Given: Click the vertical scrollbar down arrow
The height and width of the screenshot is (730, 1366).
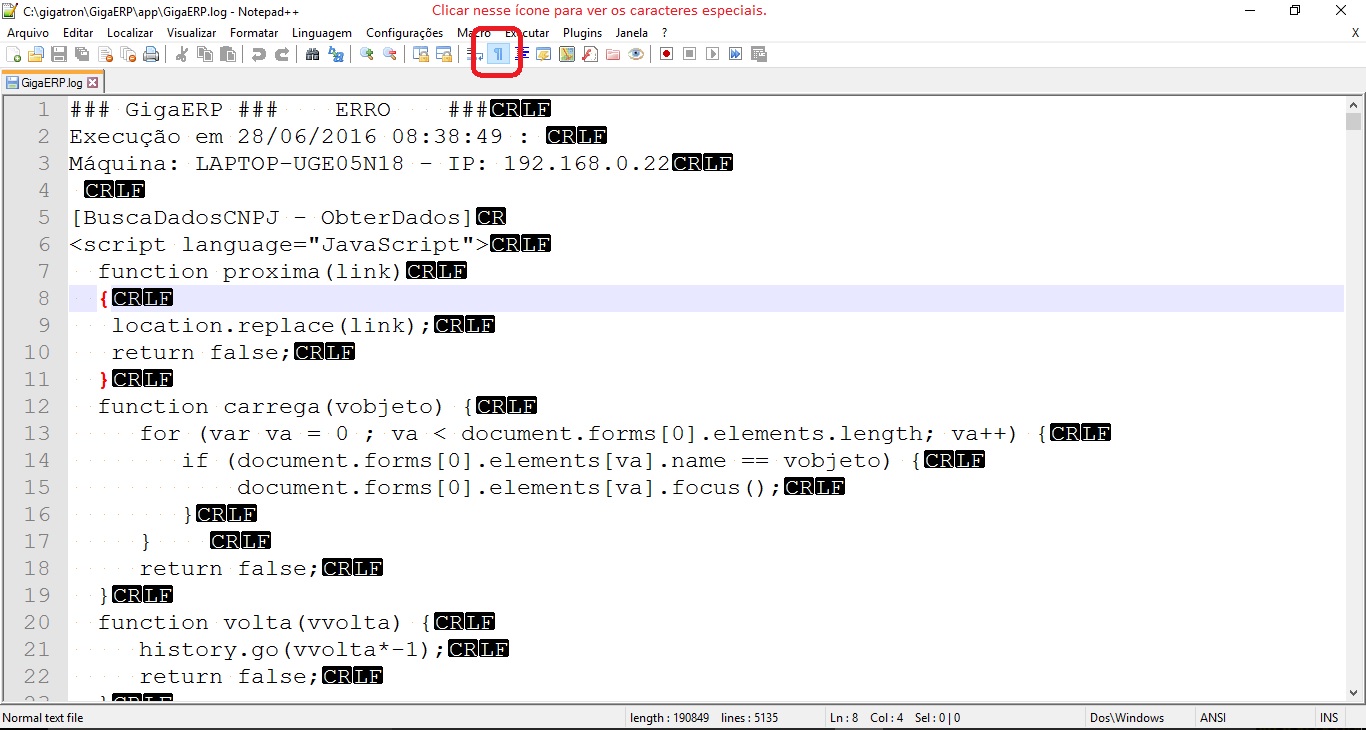Looking at the screenshot, I should (x=1353, y=693).
